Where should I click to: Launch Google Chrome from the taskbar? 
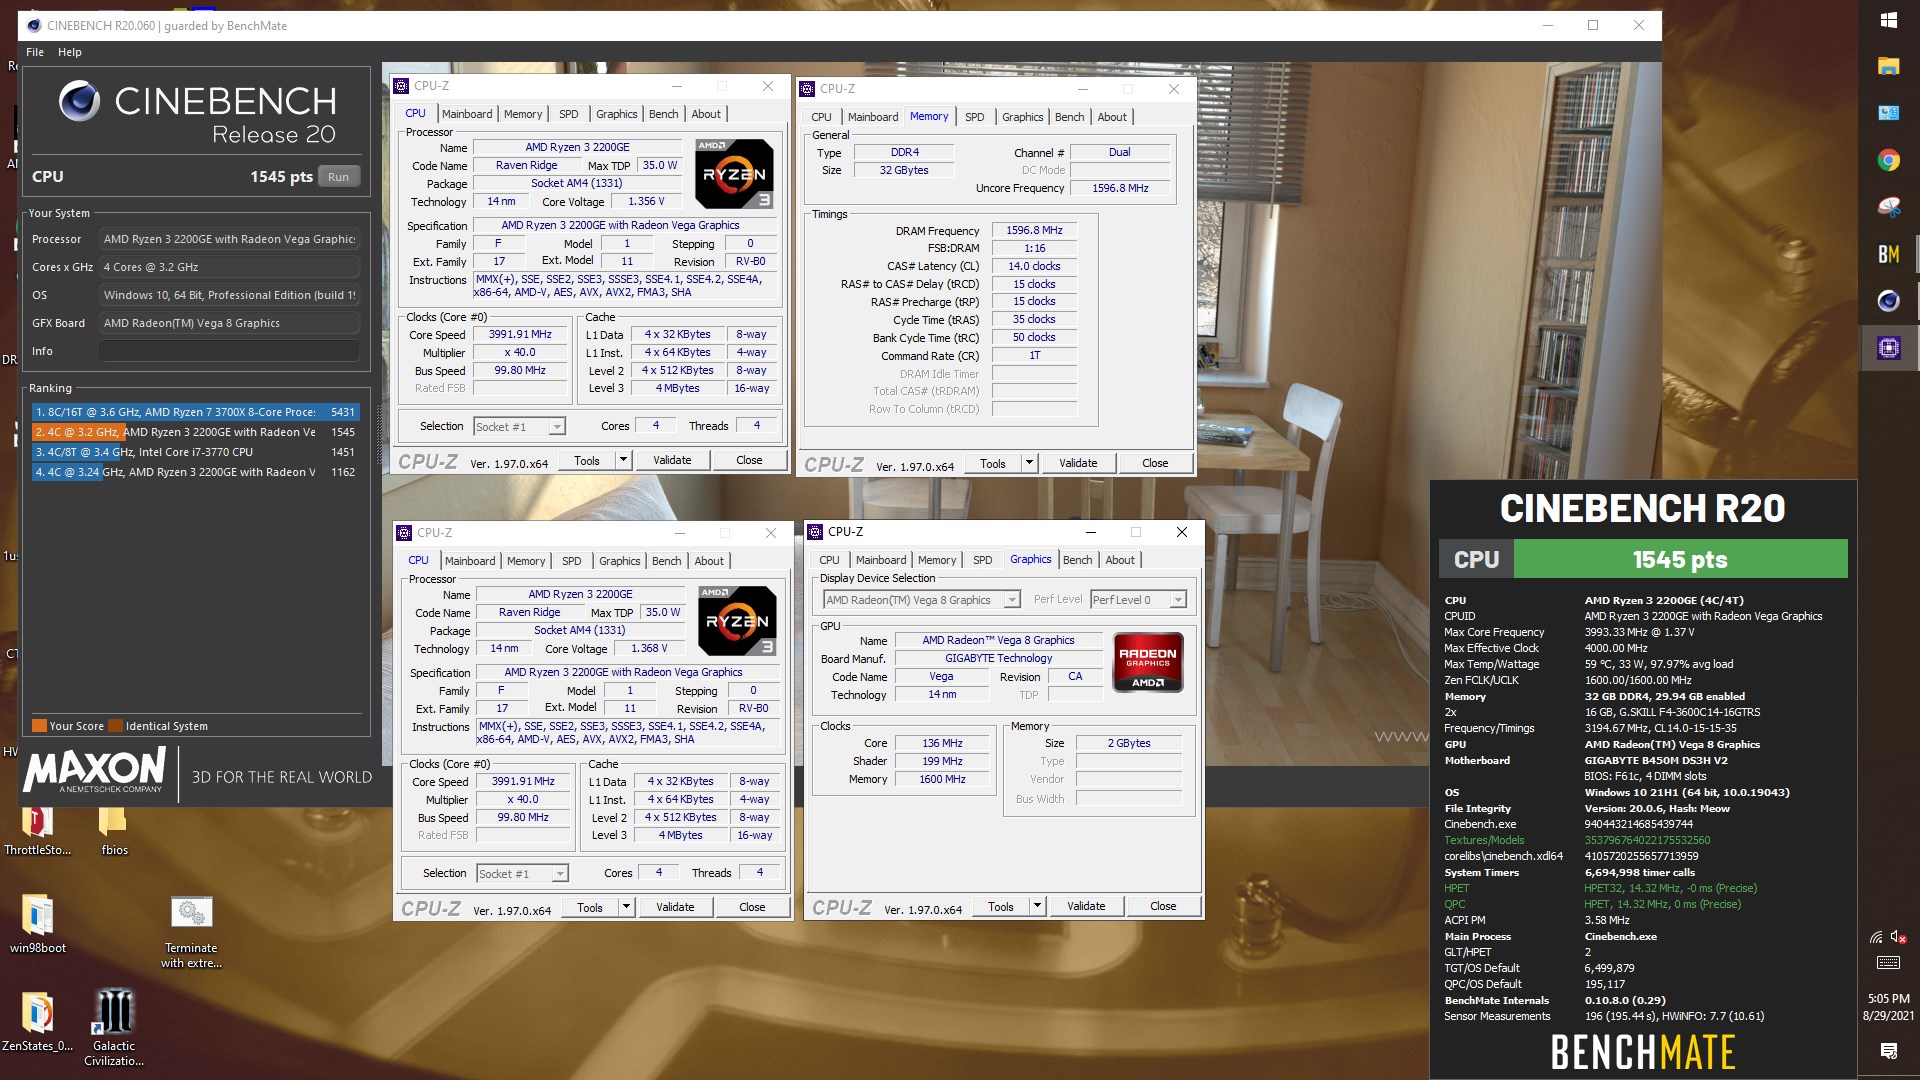click(x=1888, y=160)
